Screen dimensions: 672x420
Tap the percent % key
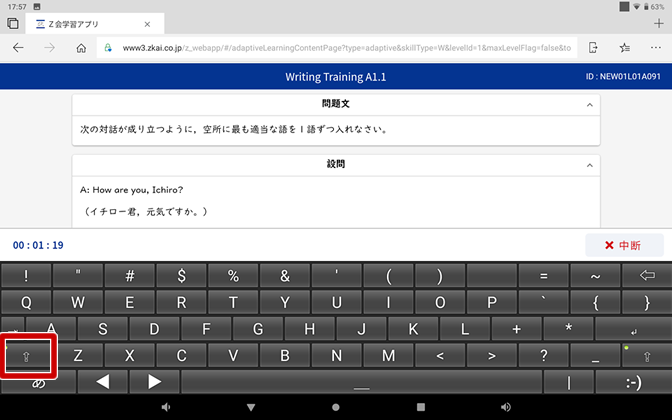233,275
